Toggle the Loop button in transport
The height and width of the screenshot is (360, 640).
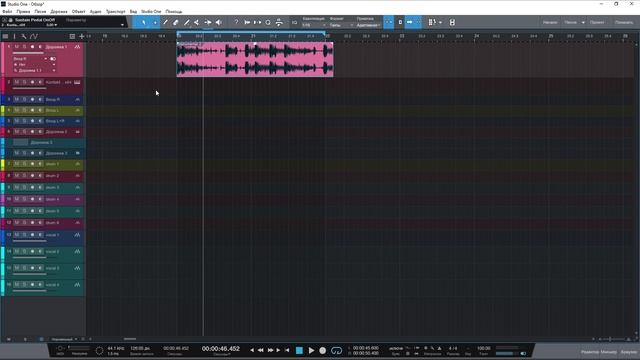[337, 350]
